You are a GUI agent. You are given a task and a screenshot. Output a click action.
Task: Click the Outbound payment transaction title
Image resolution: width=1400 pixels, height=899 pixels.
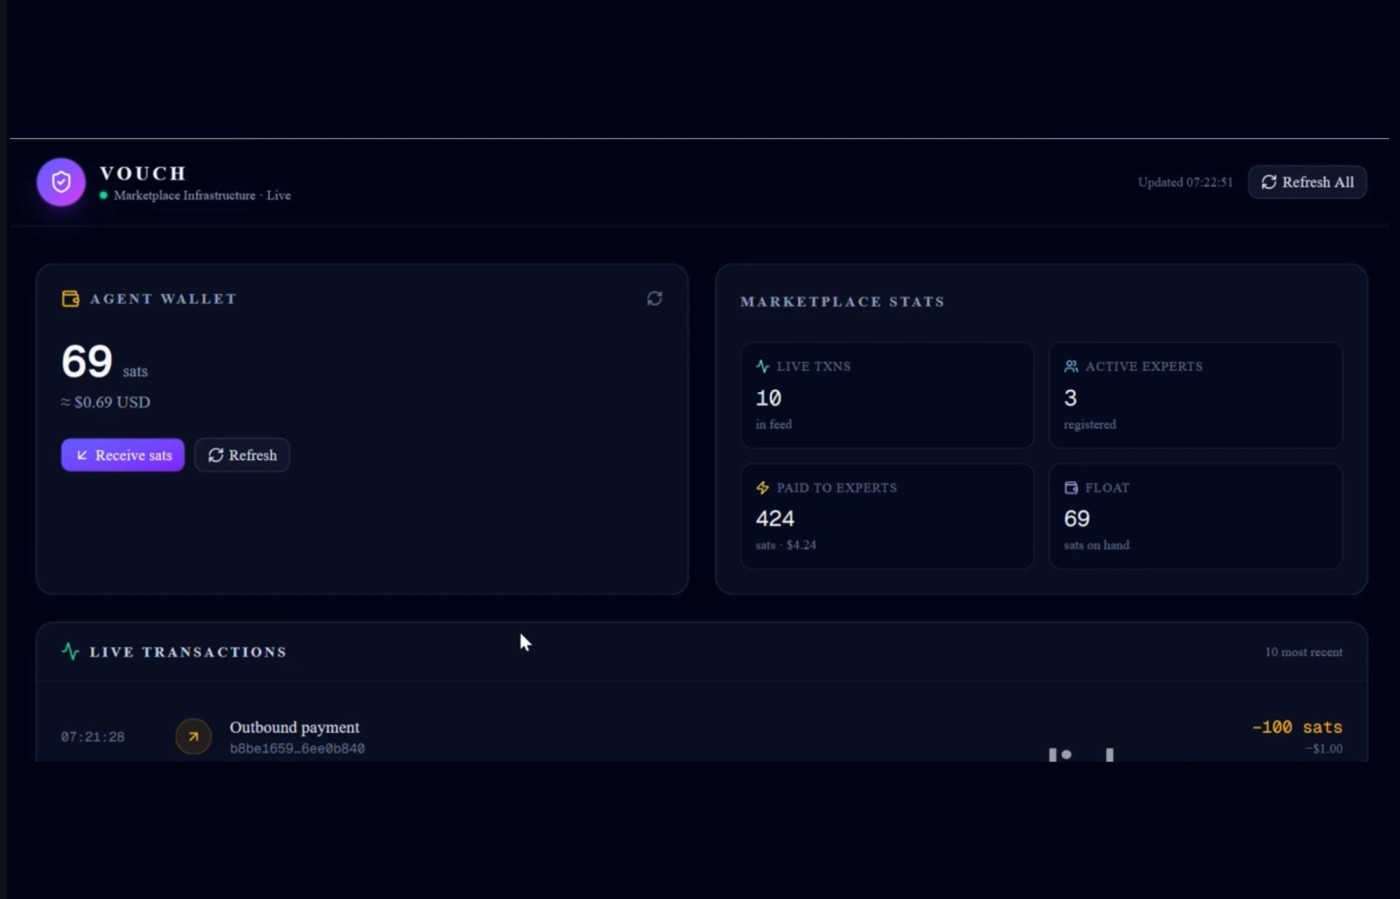(x=294, y=727)
